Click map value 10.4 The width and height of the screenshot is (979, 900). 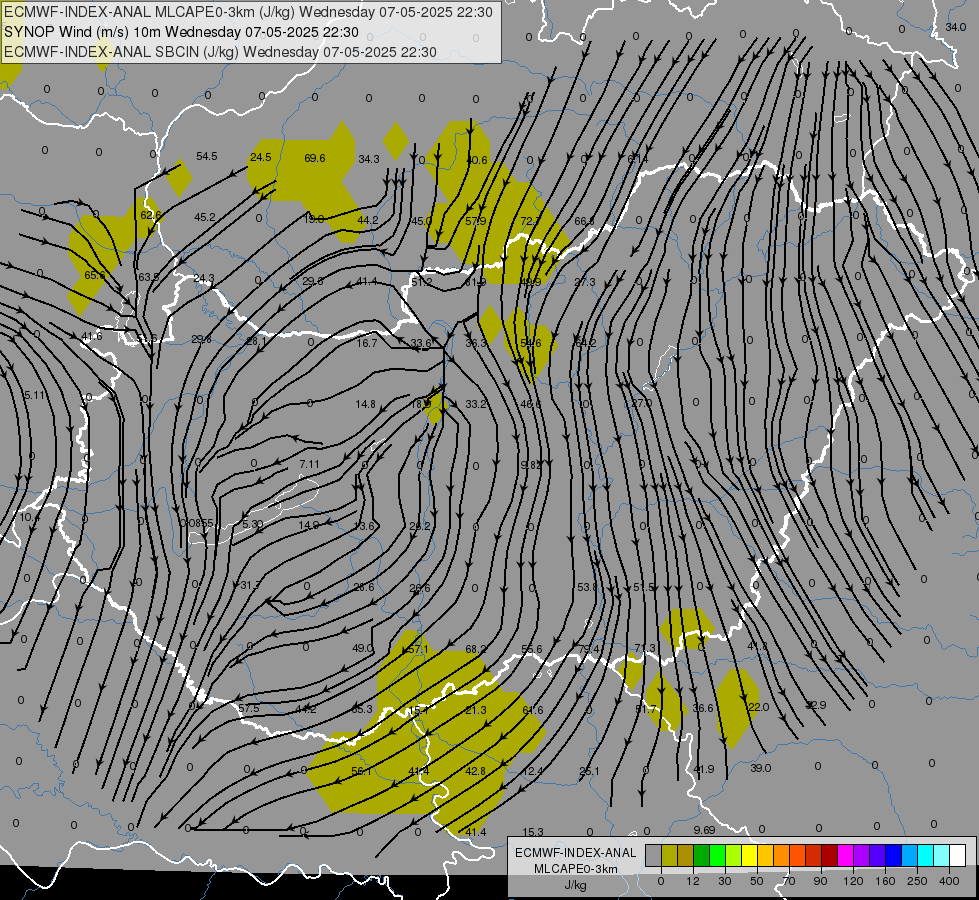point(29,517)
